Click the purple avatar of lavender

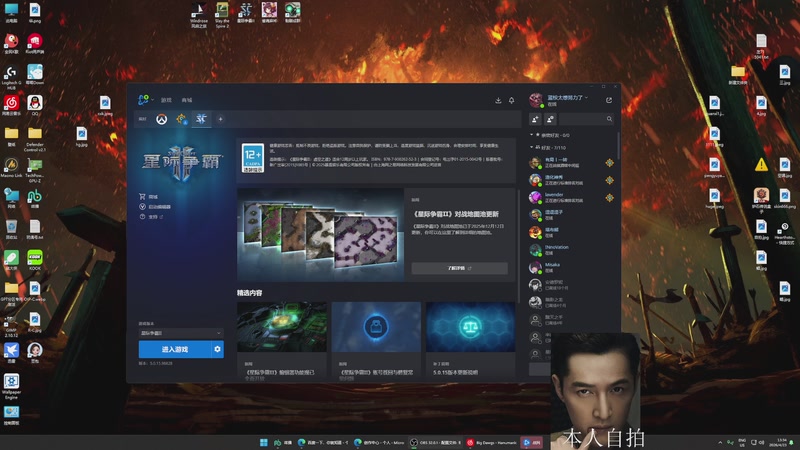coord(535,197)
